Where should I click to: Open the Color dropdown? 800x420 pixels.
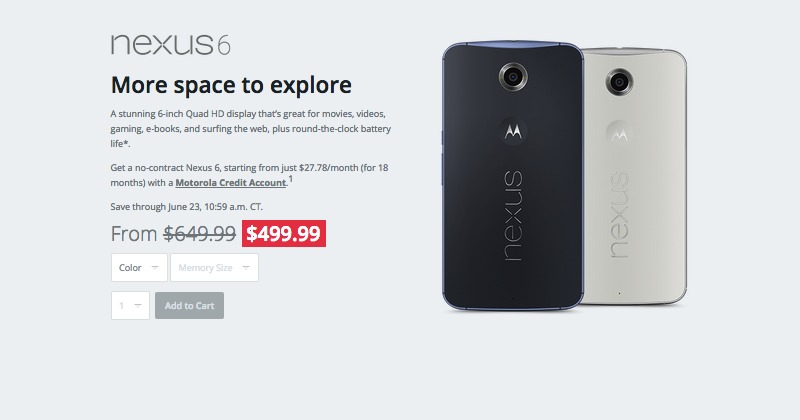point(139,267)
